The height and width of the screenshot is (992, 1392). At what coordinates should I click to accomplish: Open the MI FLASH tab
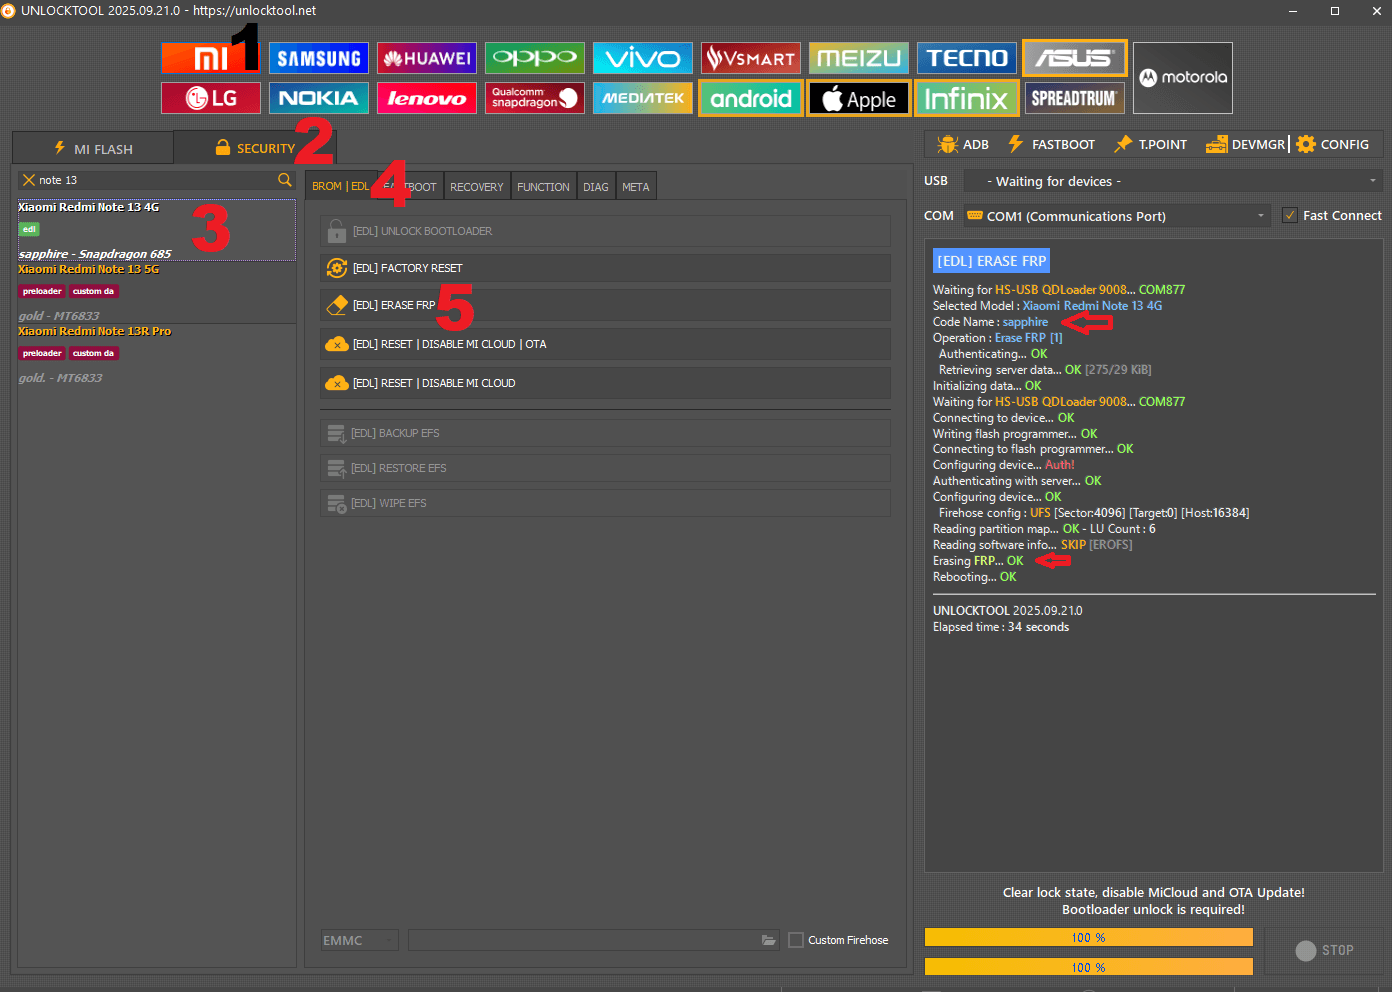tap(93, 149)
